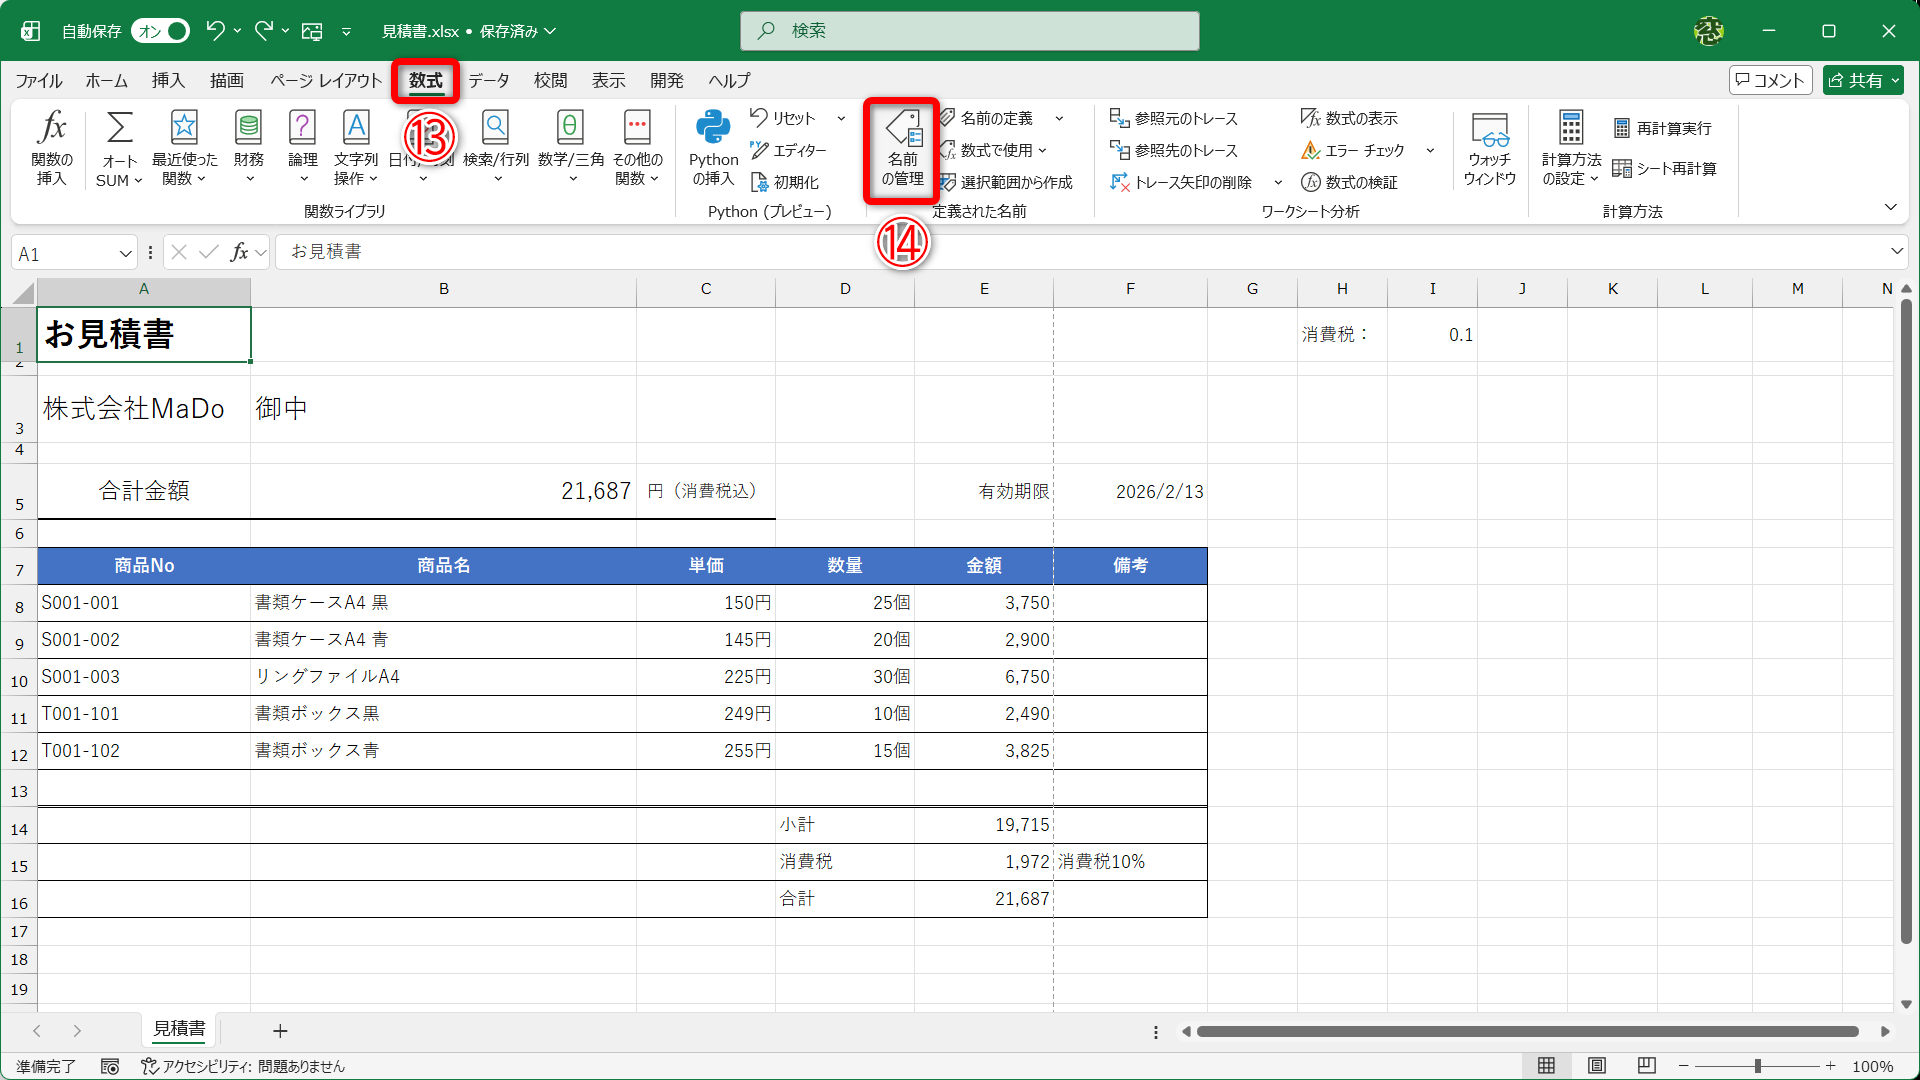Open the File (ファイル) menu
Viewport: 1920px width, 1080px height.
pyautogui.click(x=38, y=80)
